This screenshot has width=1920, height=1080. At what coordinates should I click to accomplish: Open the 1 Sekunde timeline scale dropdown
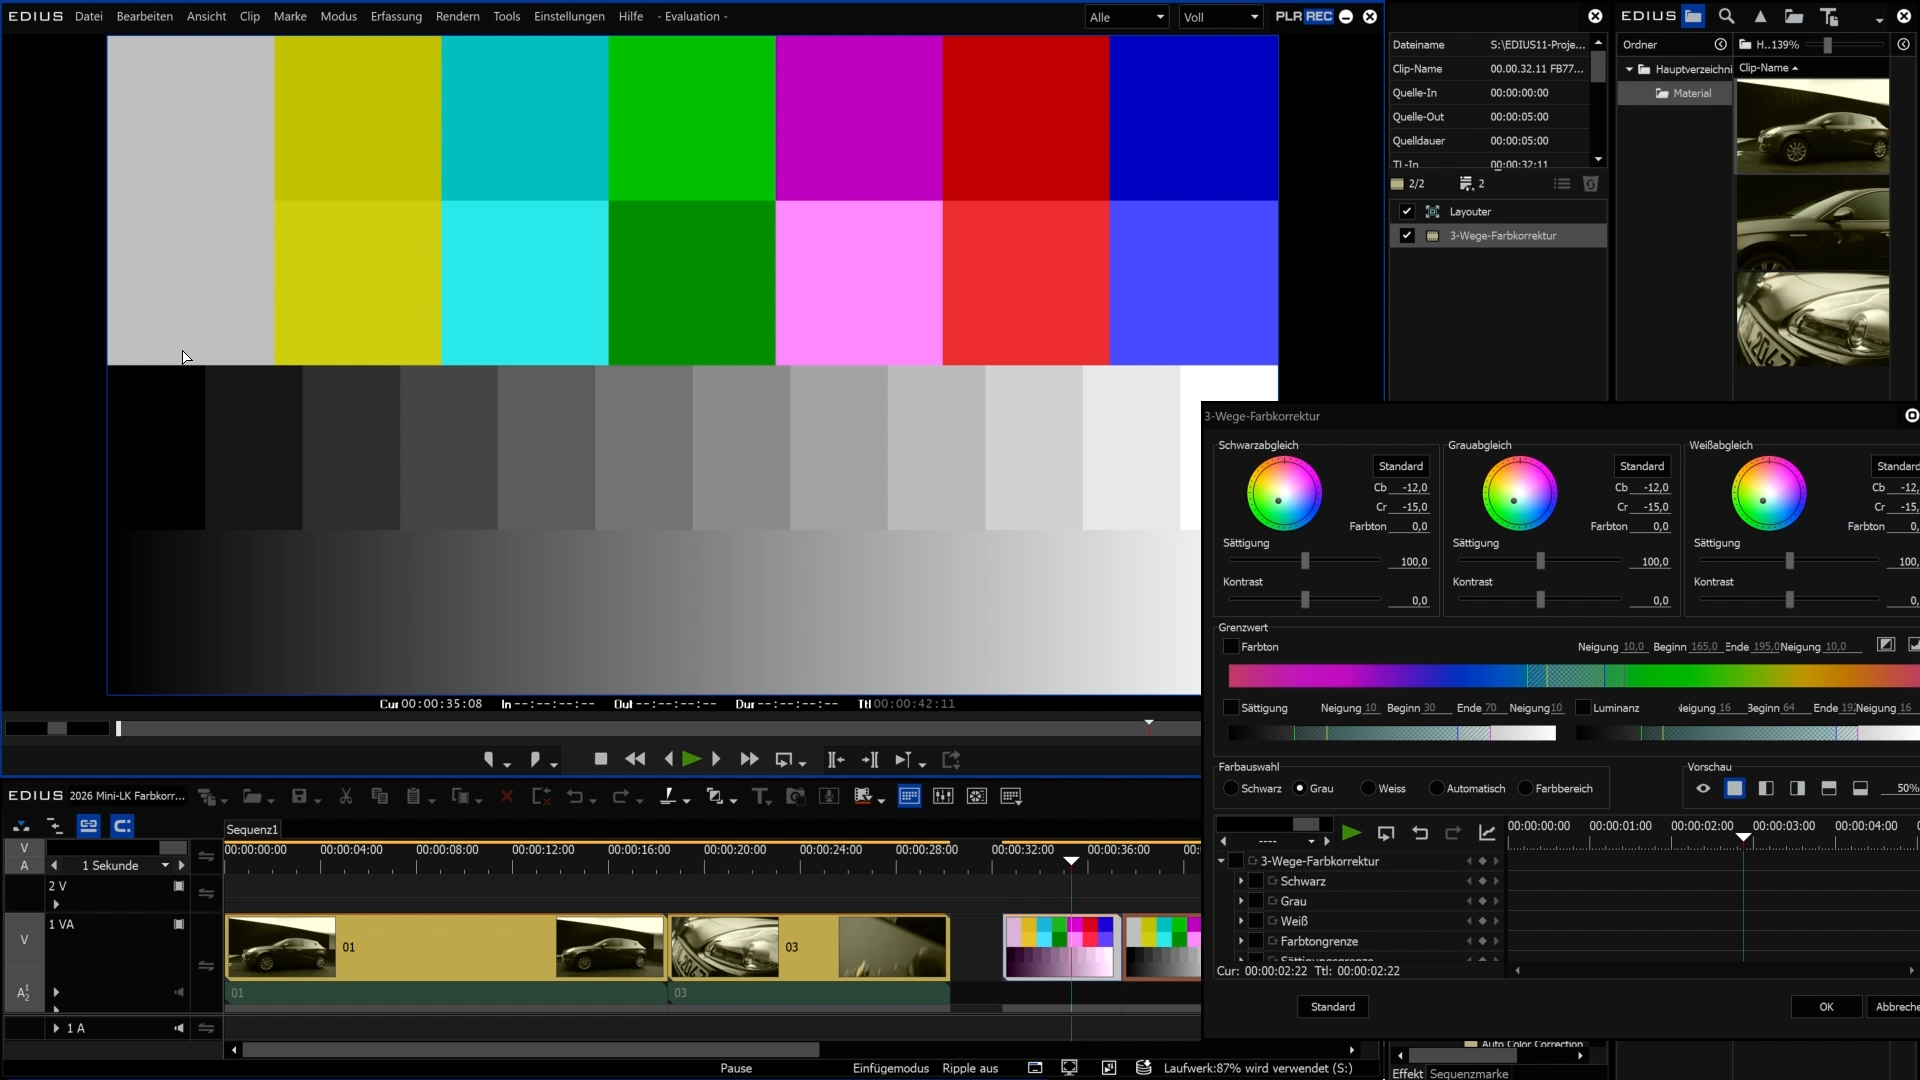pyautogui.click(x=165, y=866)
